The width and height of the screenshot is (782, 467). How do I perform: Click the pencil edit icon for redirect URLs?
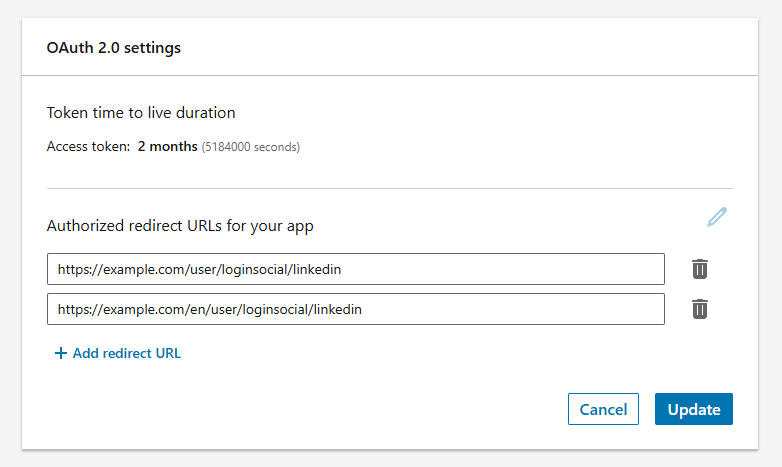coord(717,217)
